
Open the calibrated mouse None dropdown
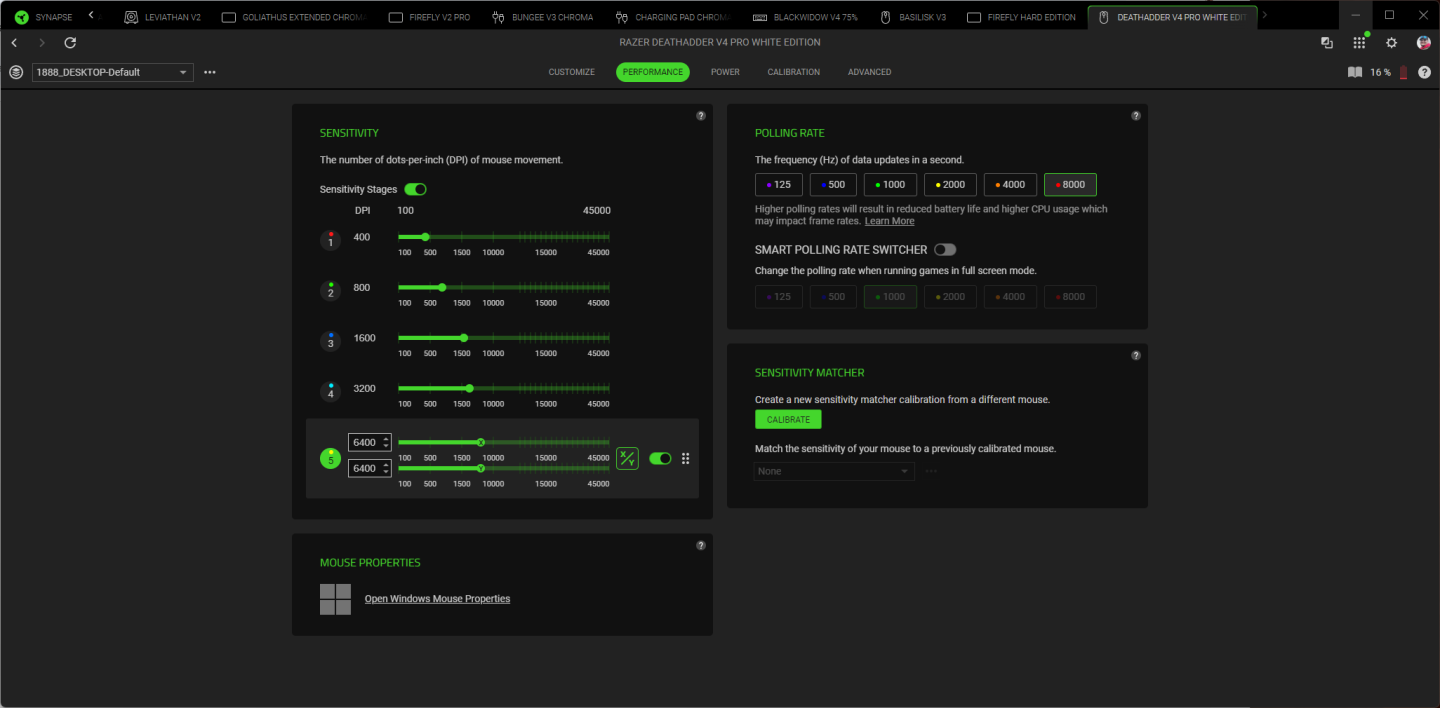click(x=834, y=471)
